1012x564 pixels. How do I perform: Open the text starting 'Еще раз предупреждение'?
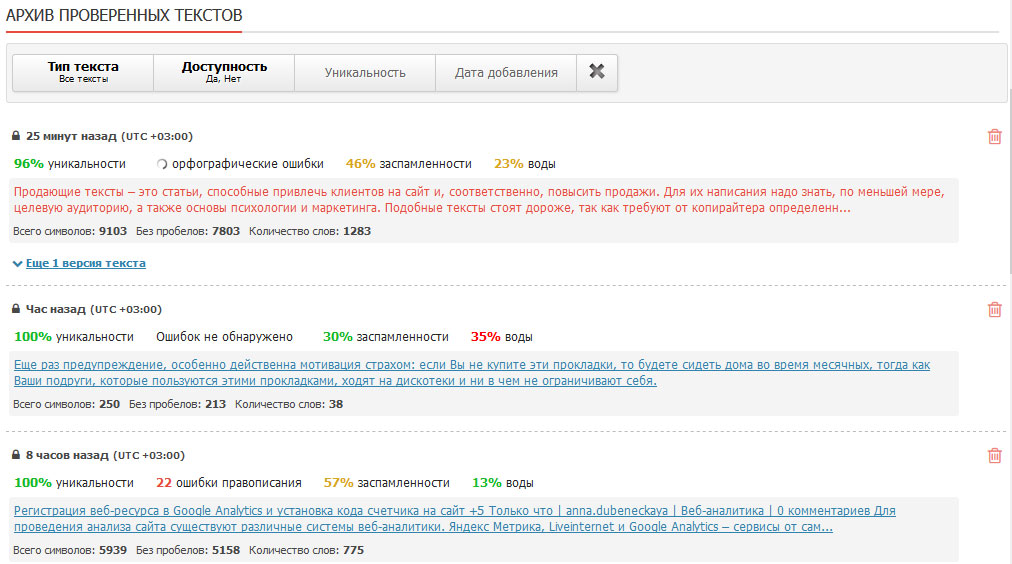[472, 373]
